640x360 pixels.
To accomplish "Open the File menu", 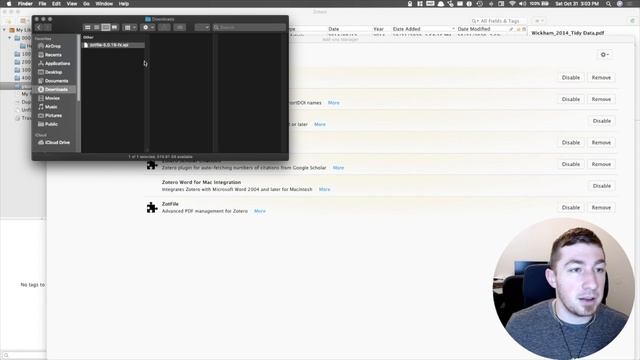I will pyautogui.click(x=42, y=4).
